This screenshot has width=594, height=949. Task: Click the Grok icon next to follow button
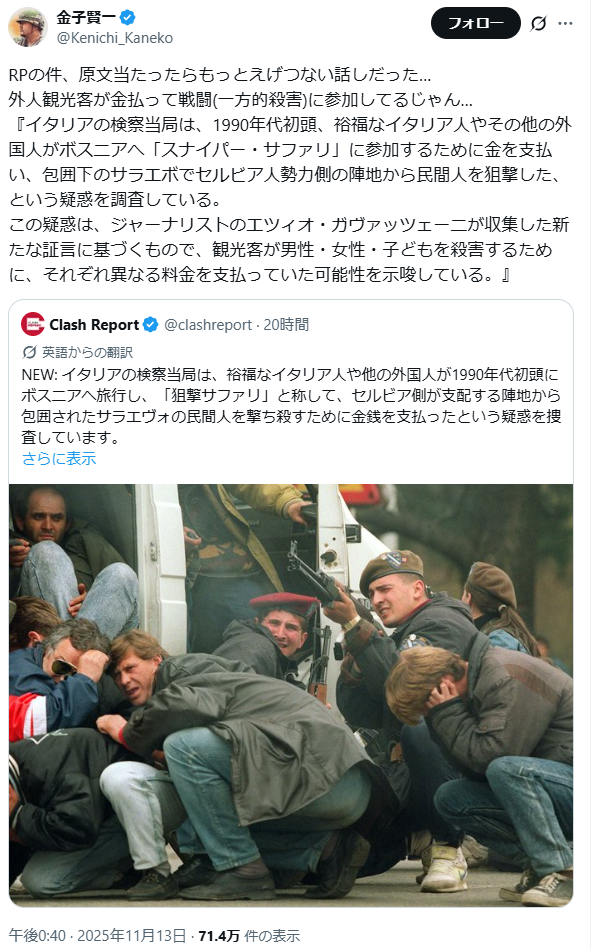tap(538, 24)
